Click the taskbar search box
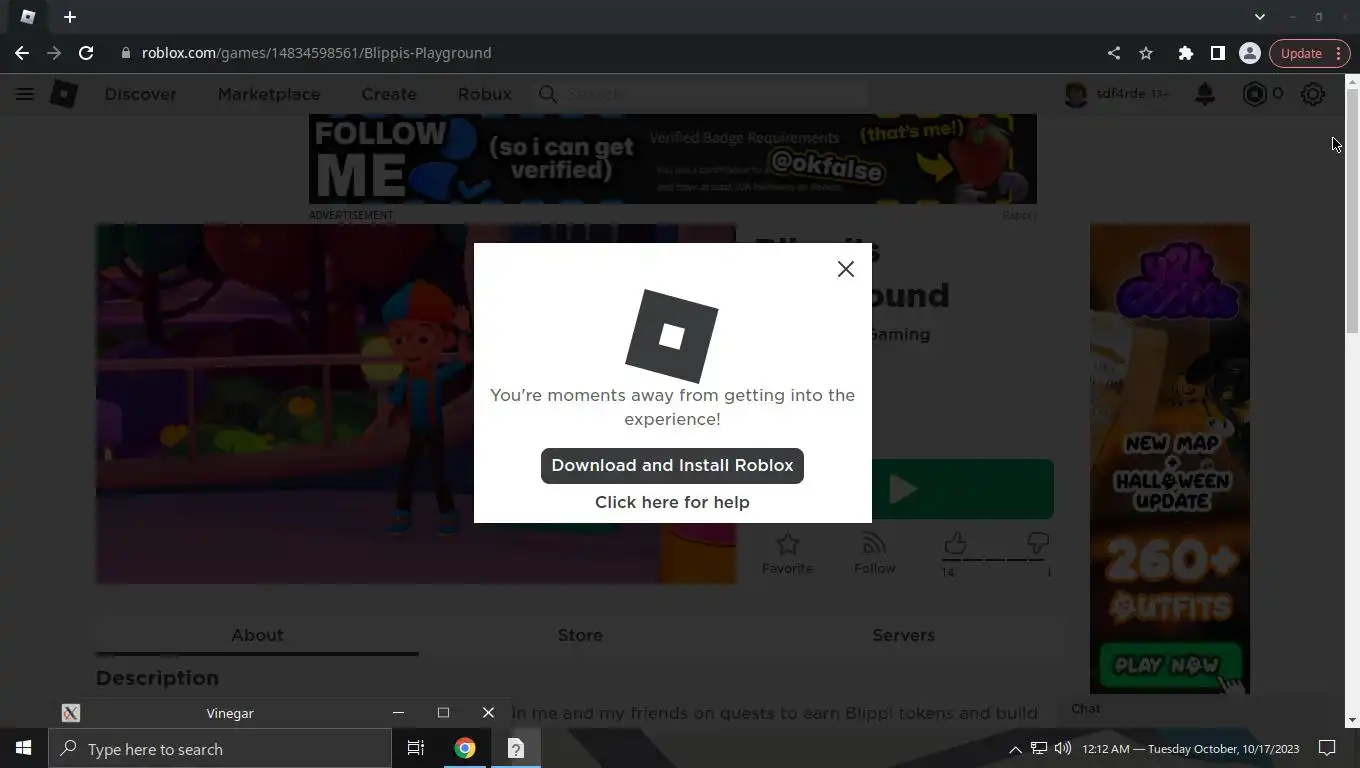The width and height of the screenshot is (1360, 768). coord(220,749)
